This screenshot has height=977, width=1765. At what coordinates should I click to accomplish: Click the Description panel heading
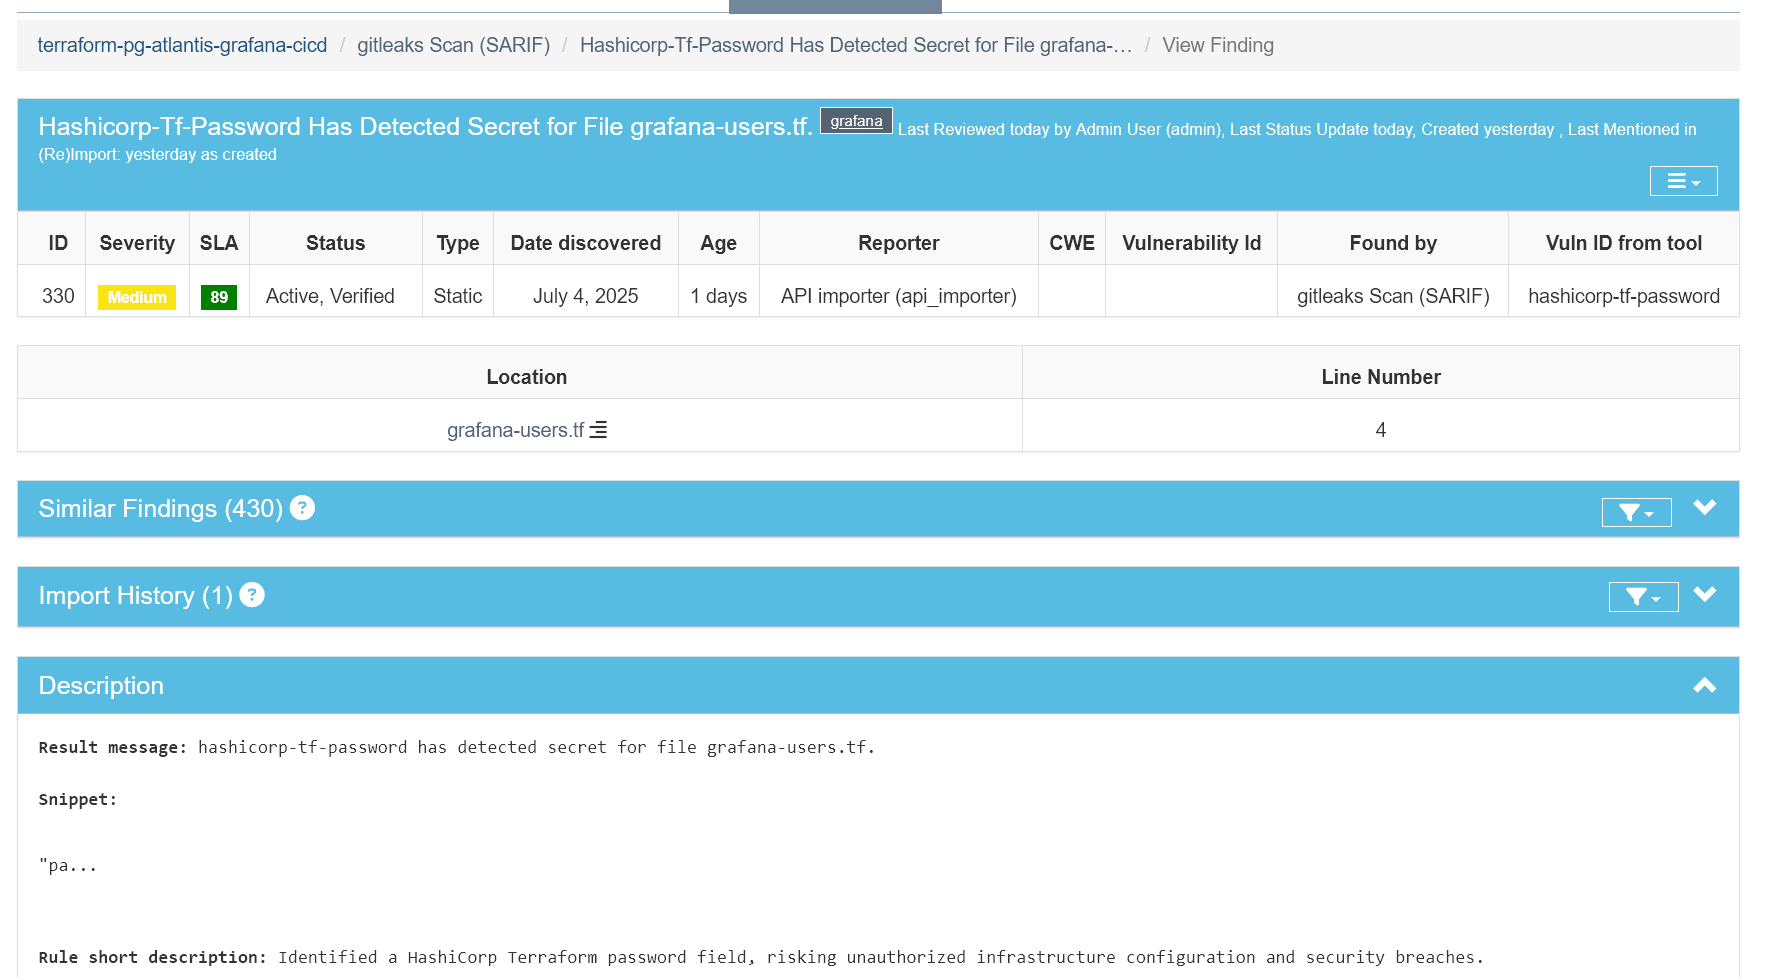[x=101, y=686]
